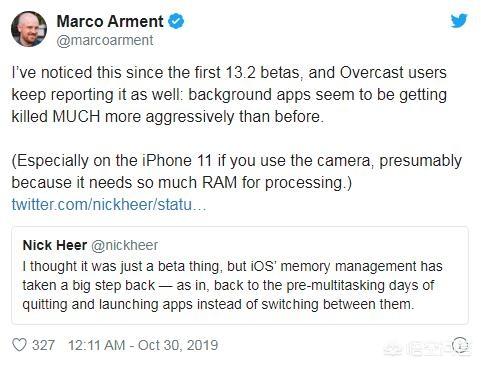Viewport: 481px width, 365px height.
Task: Click the paragraph about iPhone 11 camera
Action: coord(237,172)
